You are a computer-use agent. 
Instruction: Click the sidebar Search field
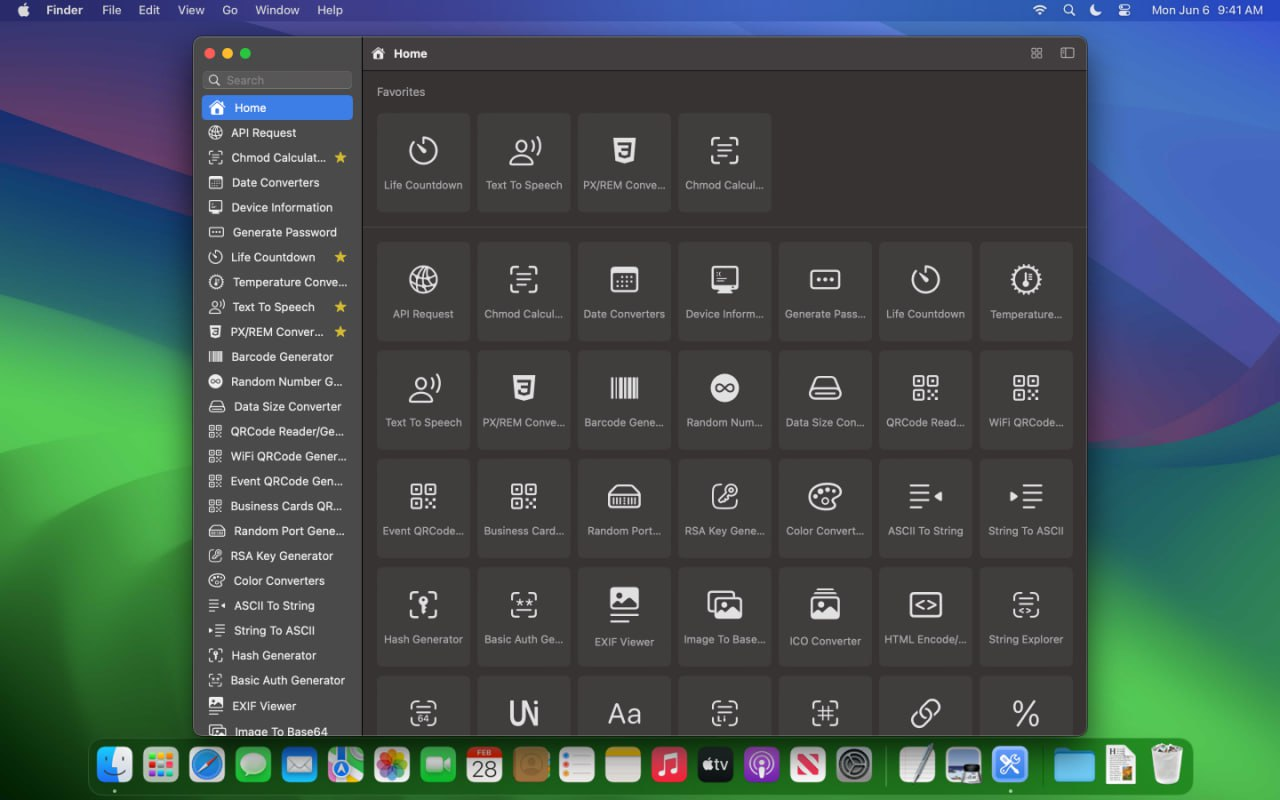tap(278, 80)
